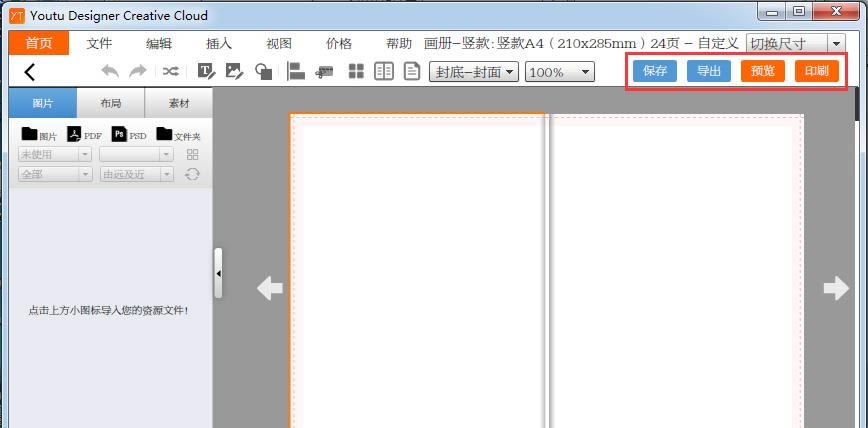868x428 pixels.
Task: Open the 全部 filter dropdown
Action: [55, 174]
